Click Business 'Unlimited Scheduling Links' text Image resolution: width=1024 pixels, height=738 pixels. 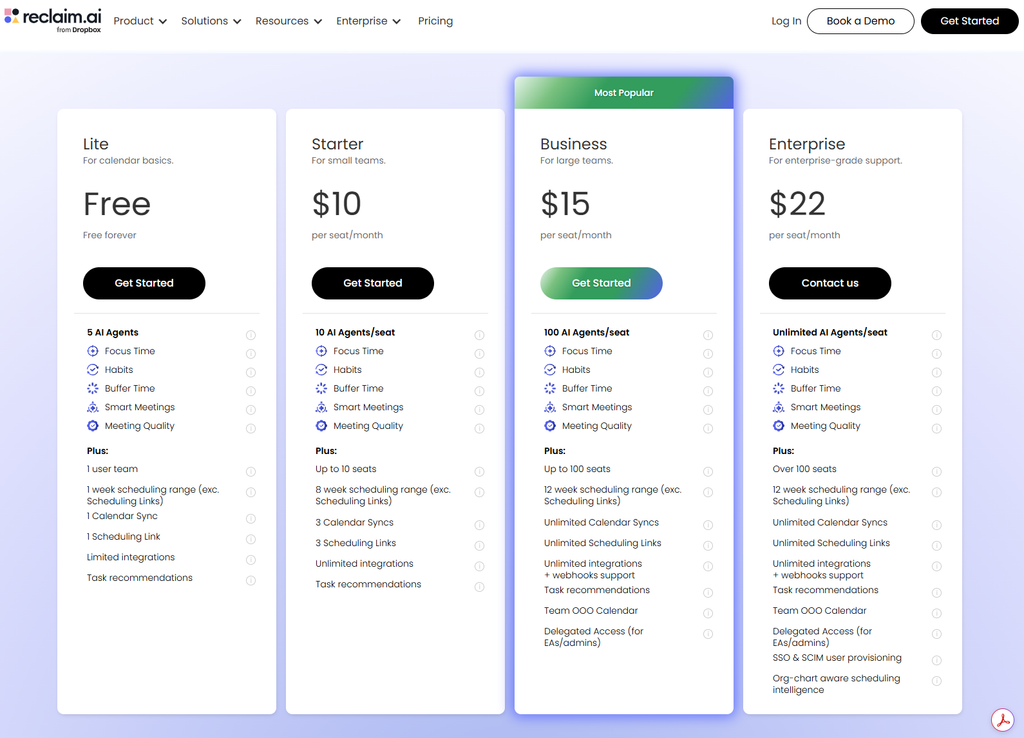coord(603,543)
